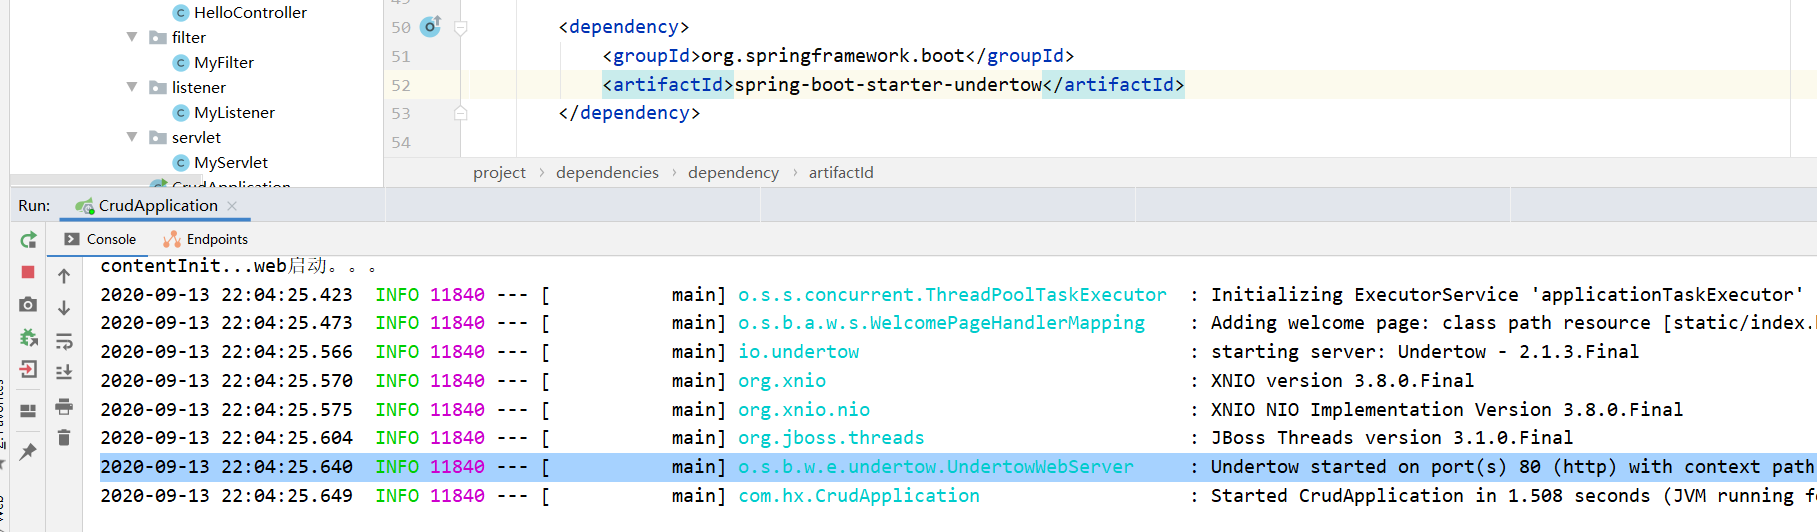Click the HelloController class icon
Image resolution: width=1817 pixels, height=532 pixels.
click(181, 13)
